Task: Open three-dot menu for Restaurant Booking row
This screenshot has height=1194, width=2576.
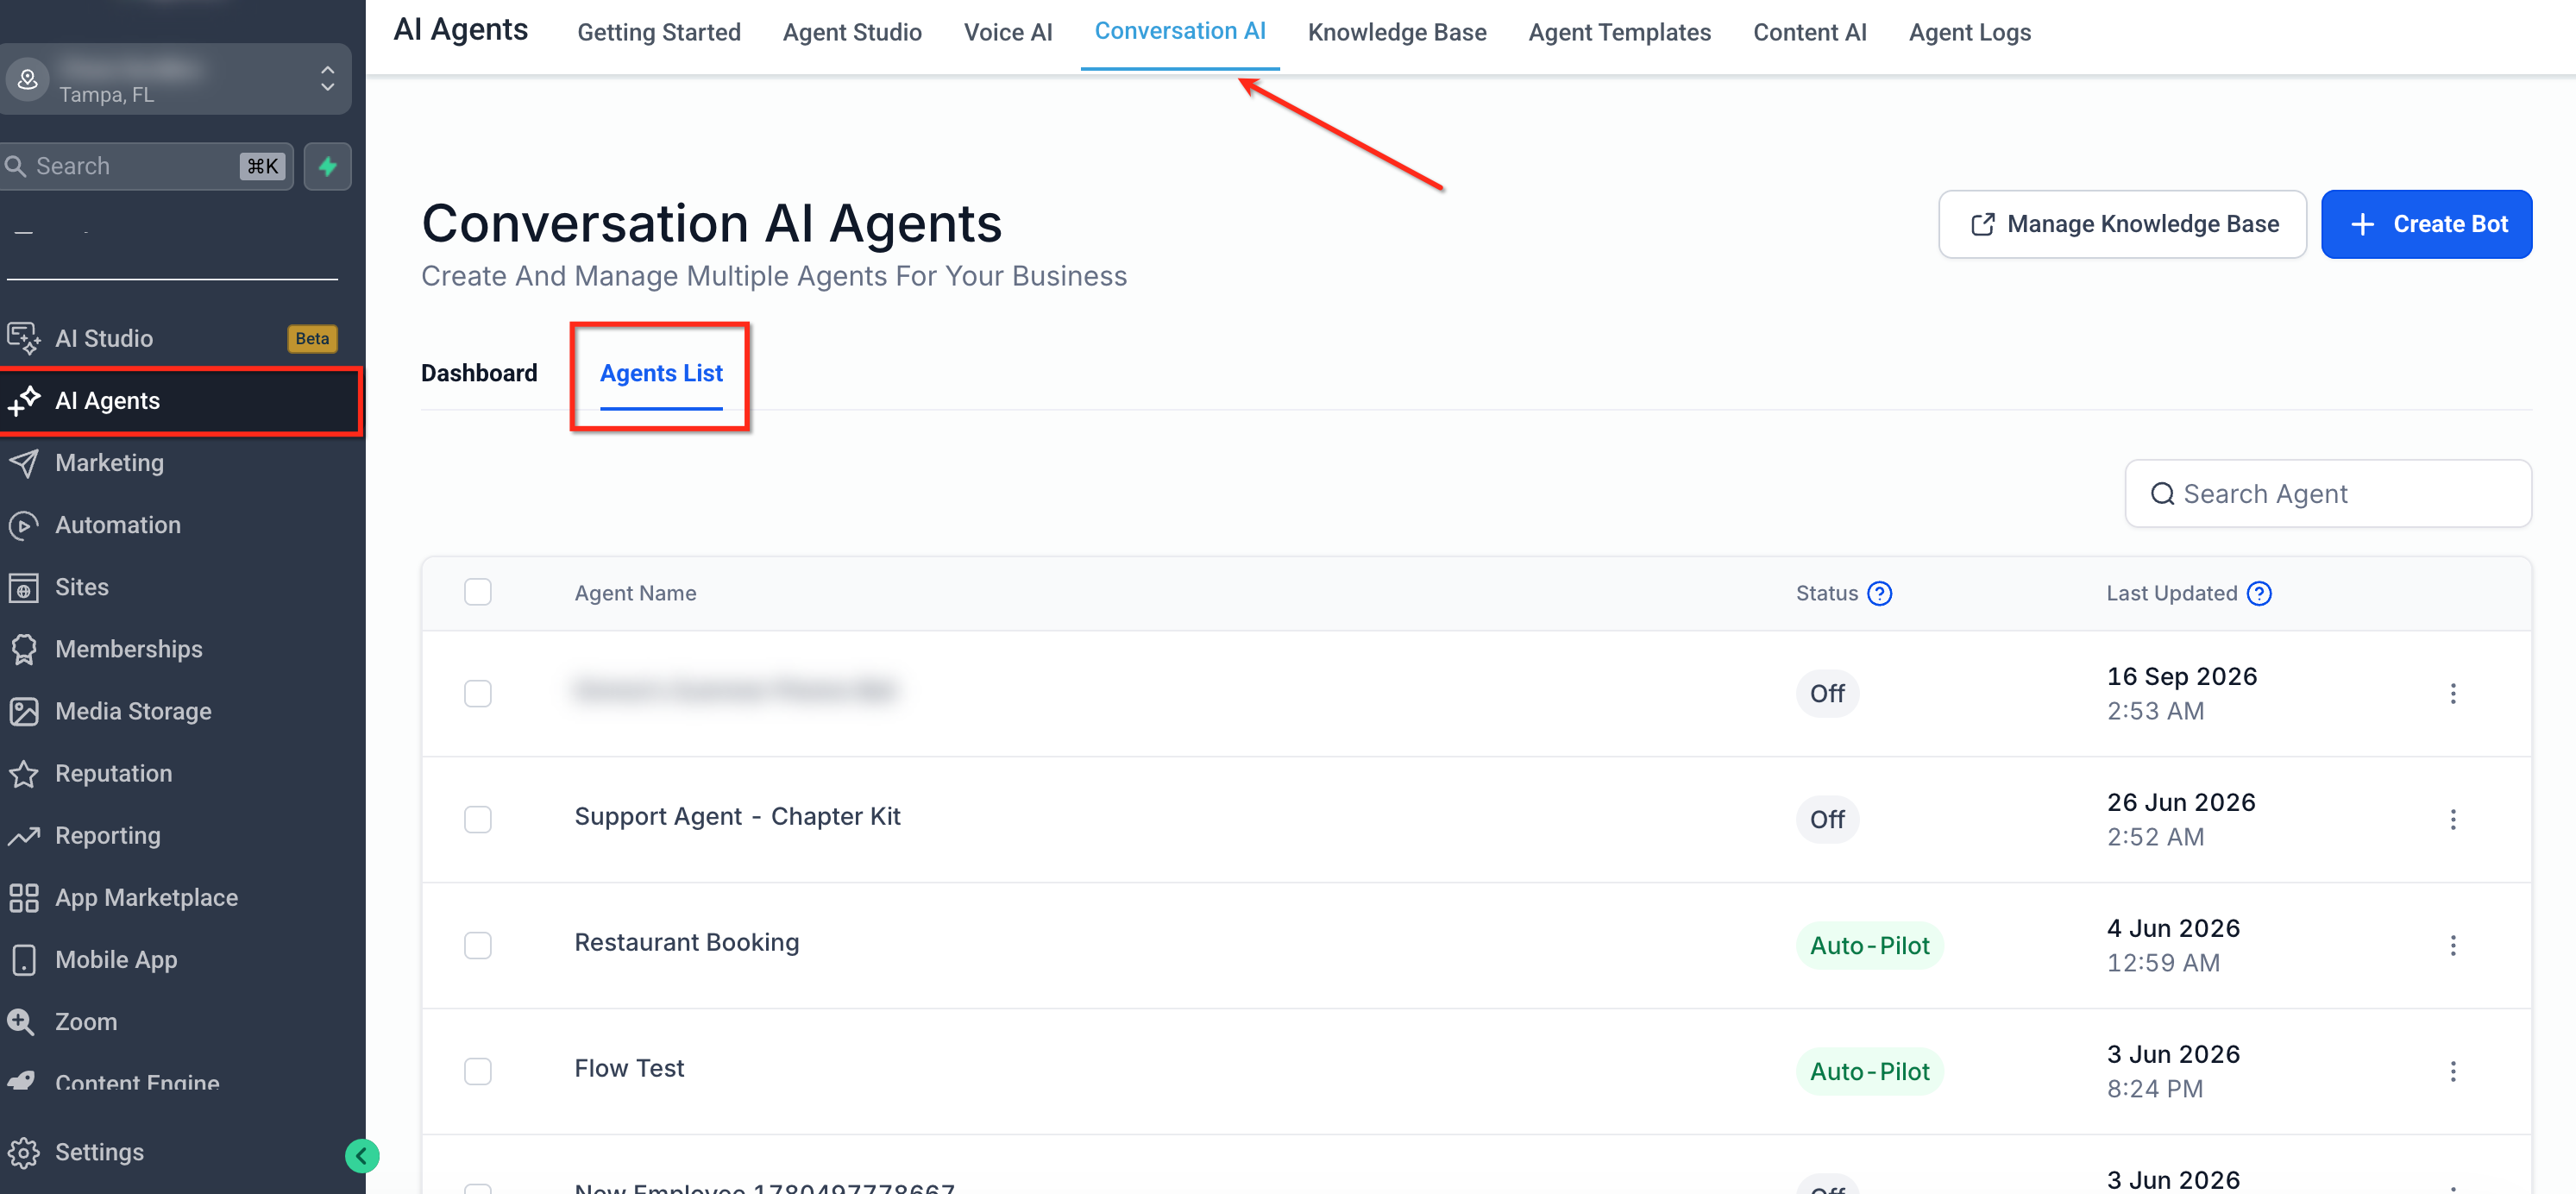Action: click(x=2452, y=945)
